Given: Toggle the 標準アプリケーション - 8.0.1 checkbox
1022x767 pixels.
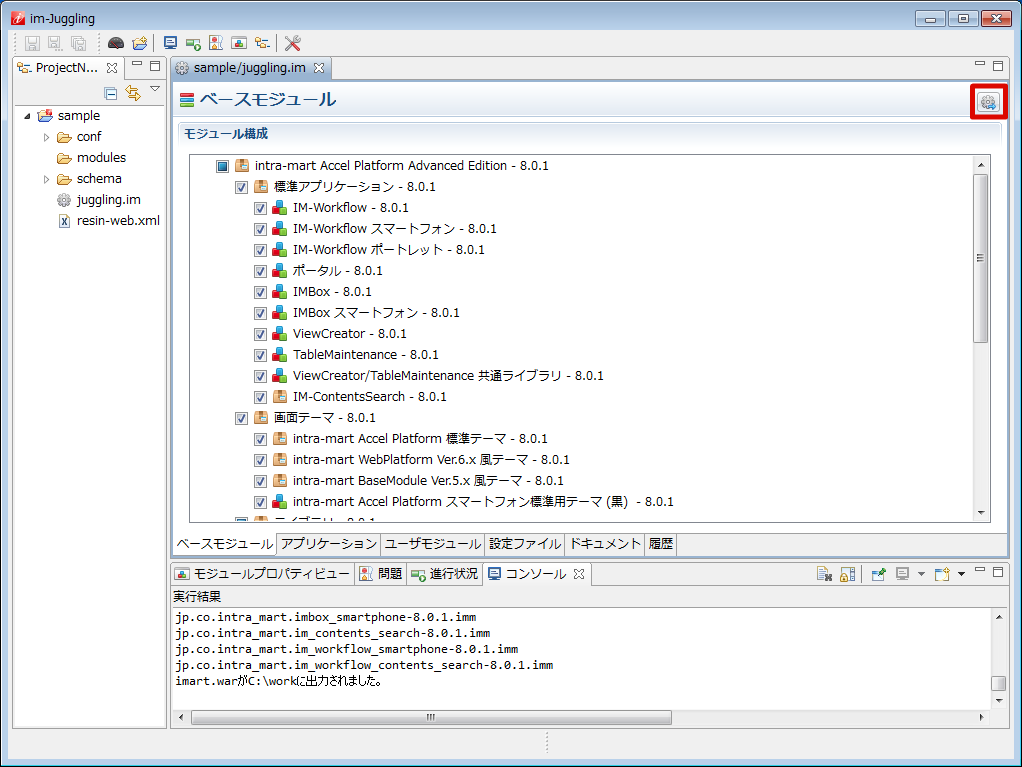Looking at the screenshot, I should click(x=241, y=188).
